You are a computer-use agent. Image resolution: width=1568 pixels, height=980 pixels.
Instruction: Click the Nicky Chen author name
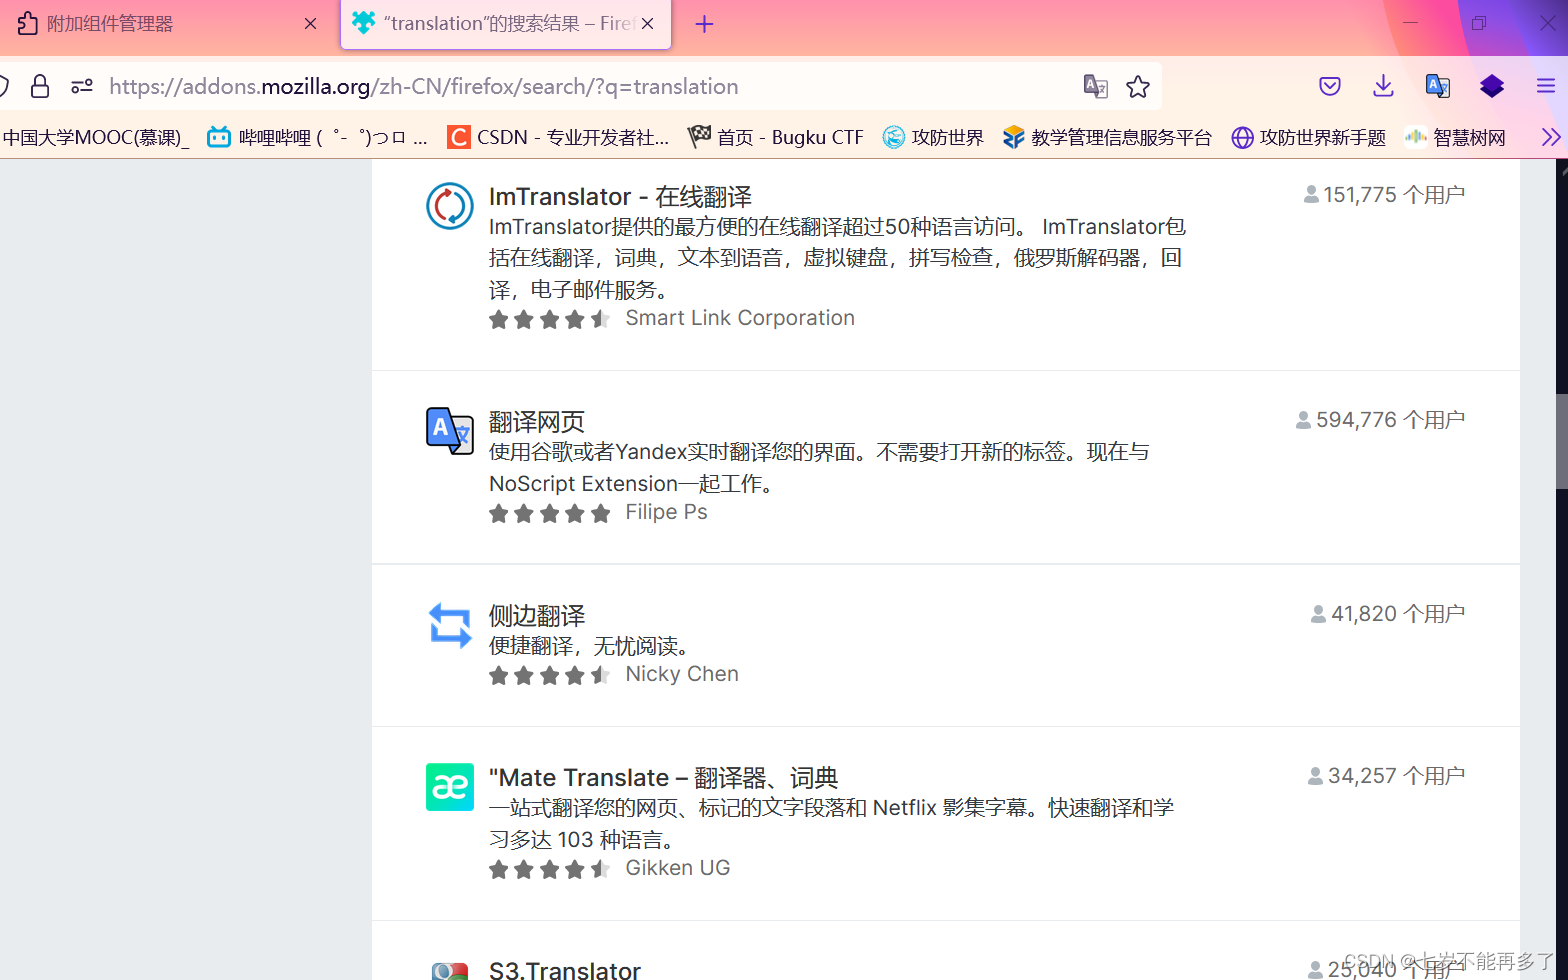[682, 674]
